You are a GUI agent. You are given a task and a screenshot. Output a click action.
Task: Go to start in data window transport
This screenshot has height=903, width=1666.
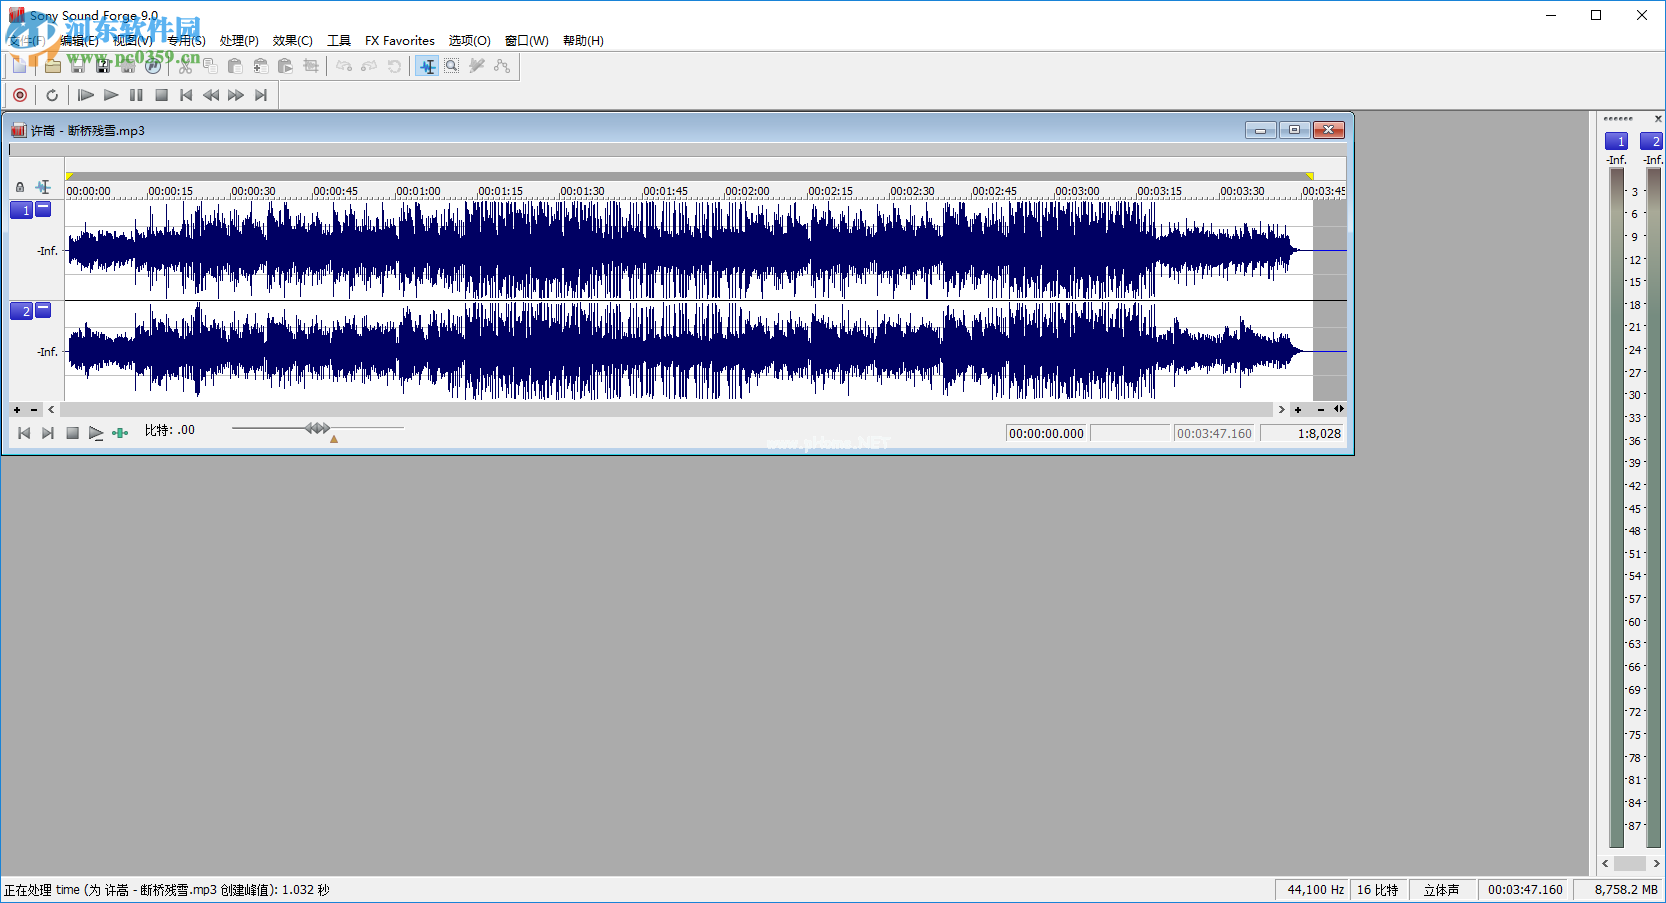pyautogui.click(x=24, y=433)
